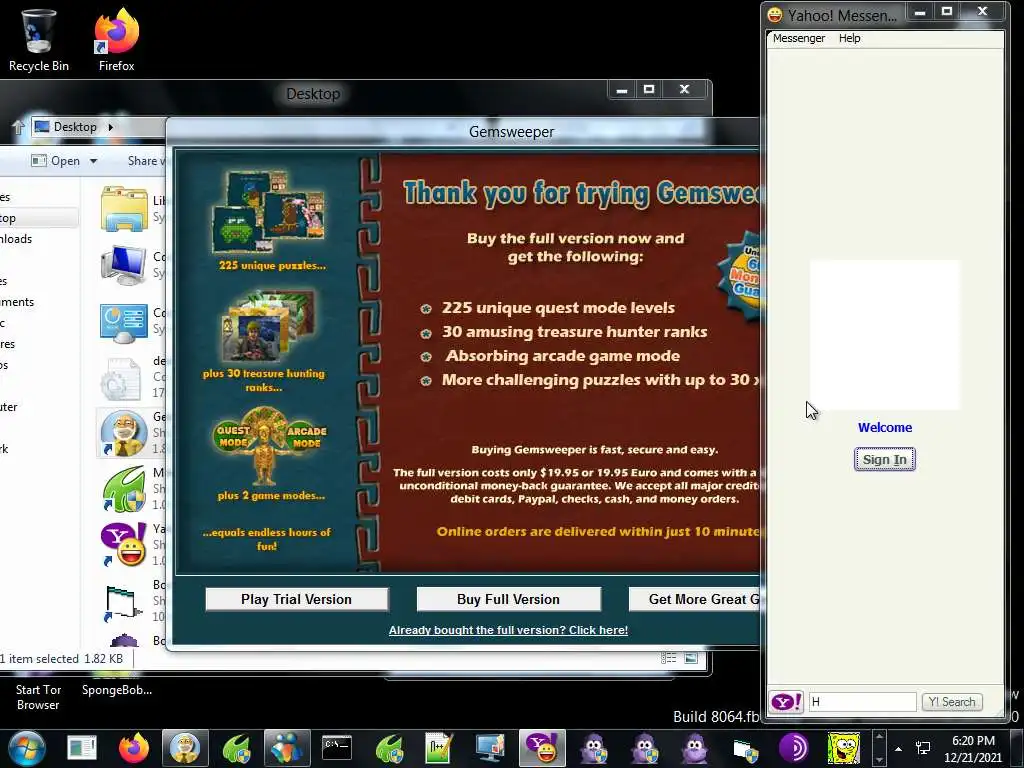Open the Messenger menu in Yahoo Messenger

(799, 38)
